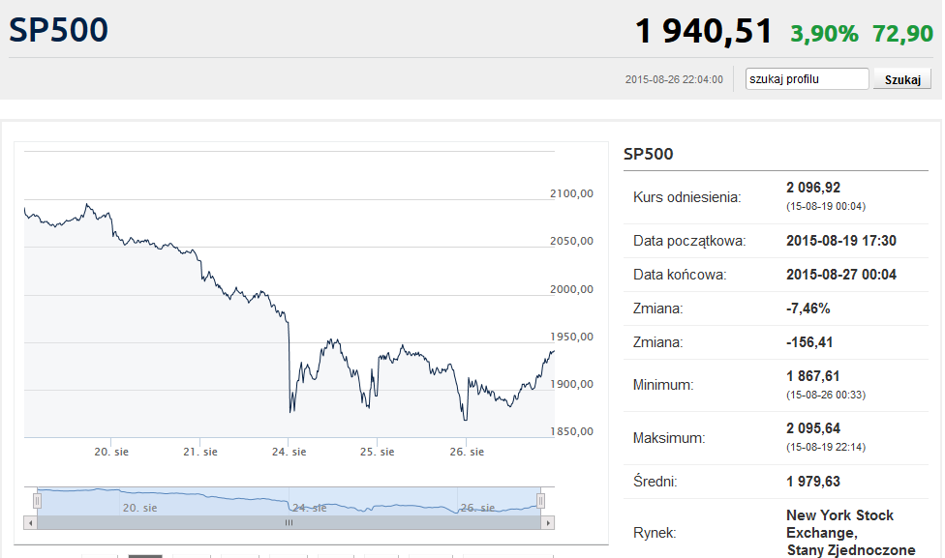Click the scrollbar right arrow under the chart
945x558 pixels.
click(547, 522)
